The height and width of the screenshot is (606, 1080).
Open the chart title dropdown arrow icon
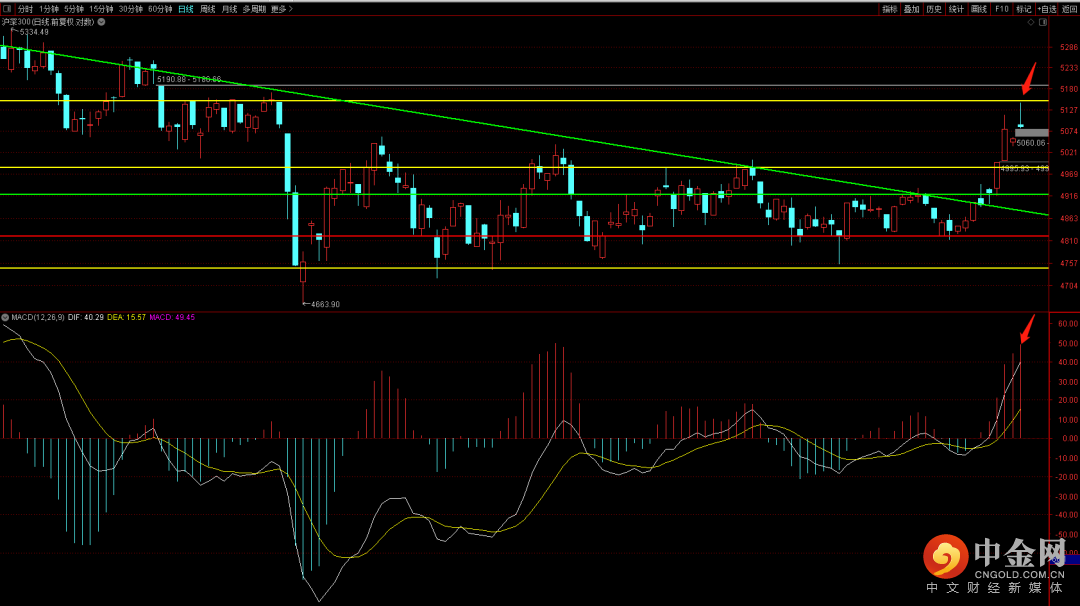(x=101, y=22)
